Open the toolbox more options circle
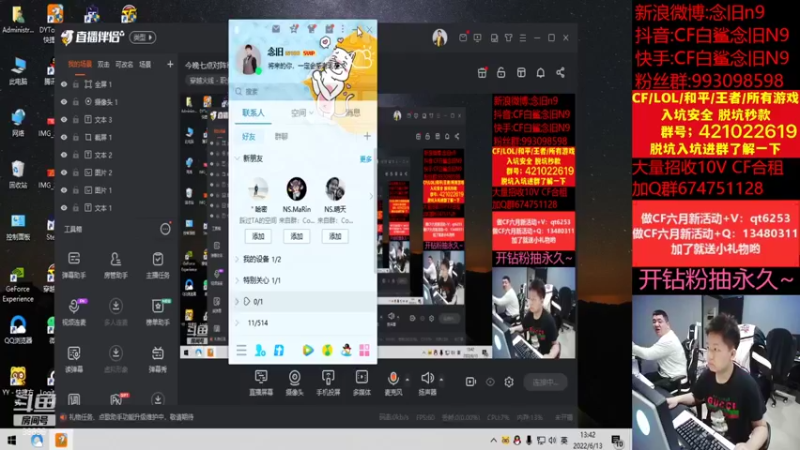 pyautogui.click(x=165, y=229)
